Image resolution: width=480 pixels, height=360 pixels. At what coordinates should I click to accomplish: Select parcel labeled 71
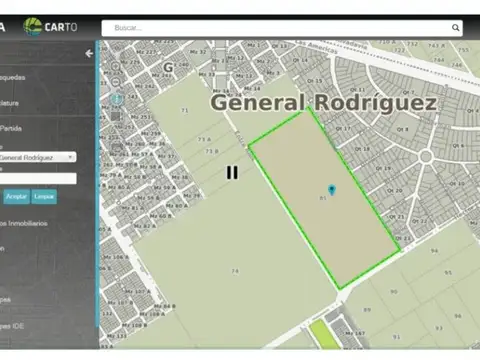coord(185,110)
